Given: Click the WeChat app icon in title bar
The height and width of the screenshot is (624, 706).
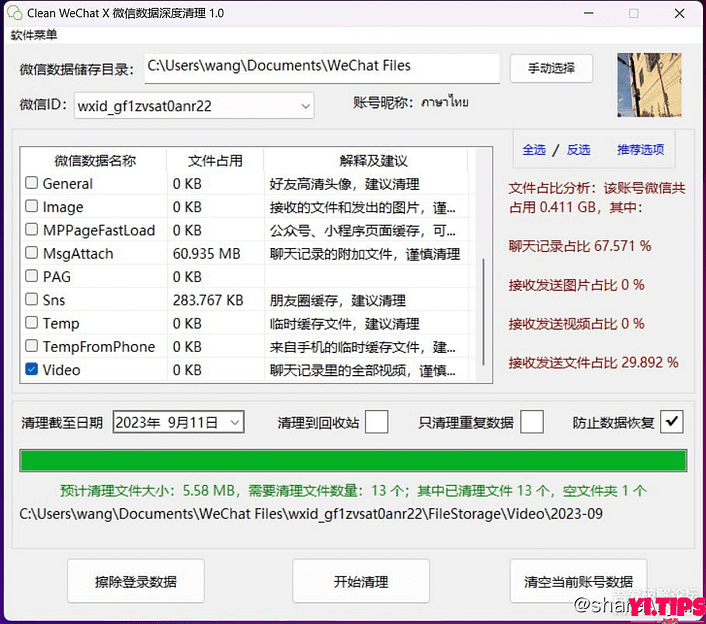Looking at the screenshot, I should click(x=15, y=13).
